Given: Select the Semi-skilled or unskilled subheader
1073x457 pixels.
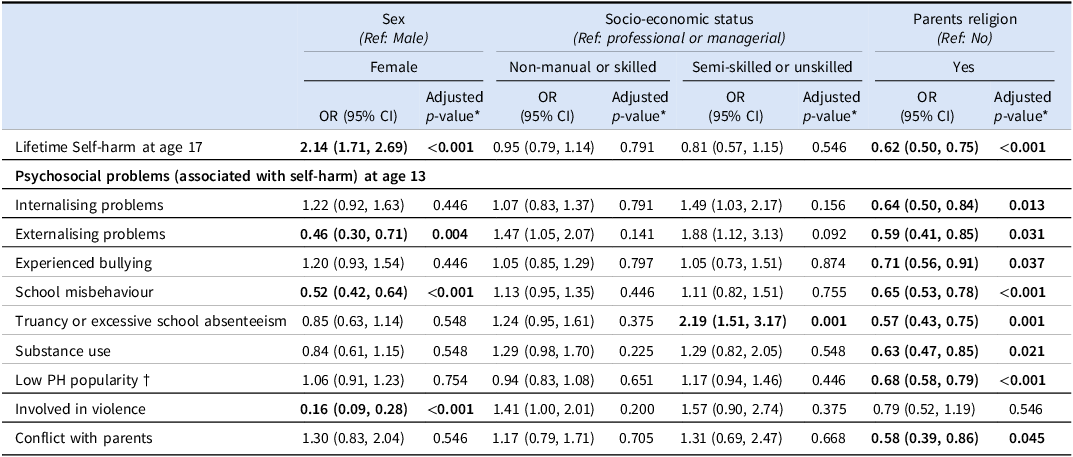Looking at the screenshot, I should (x=772, y=67).
